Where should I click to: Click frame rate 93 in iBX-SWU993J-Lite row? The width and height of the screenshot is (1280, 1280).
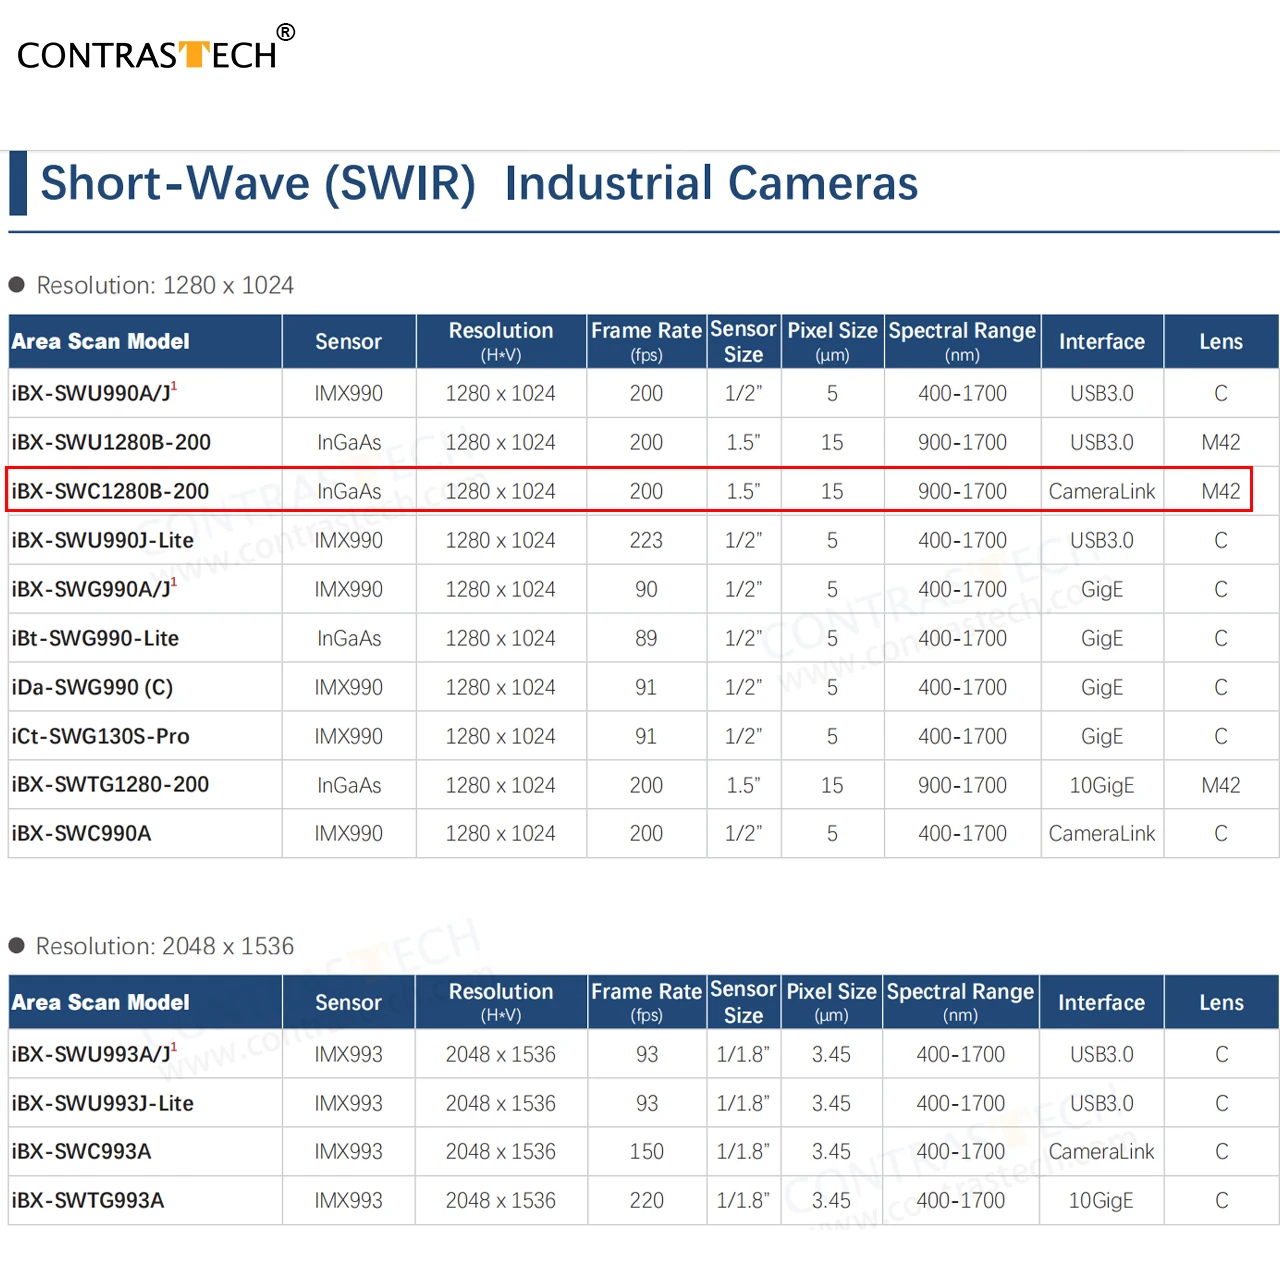click(x=647, y=1103)
